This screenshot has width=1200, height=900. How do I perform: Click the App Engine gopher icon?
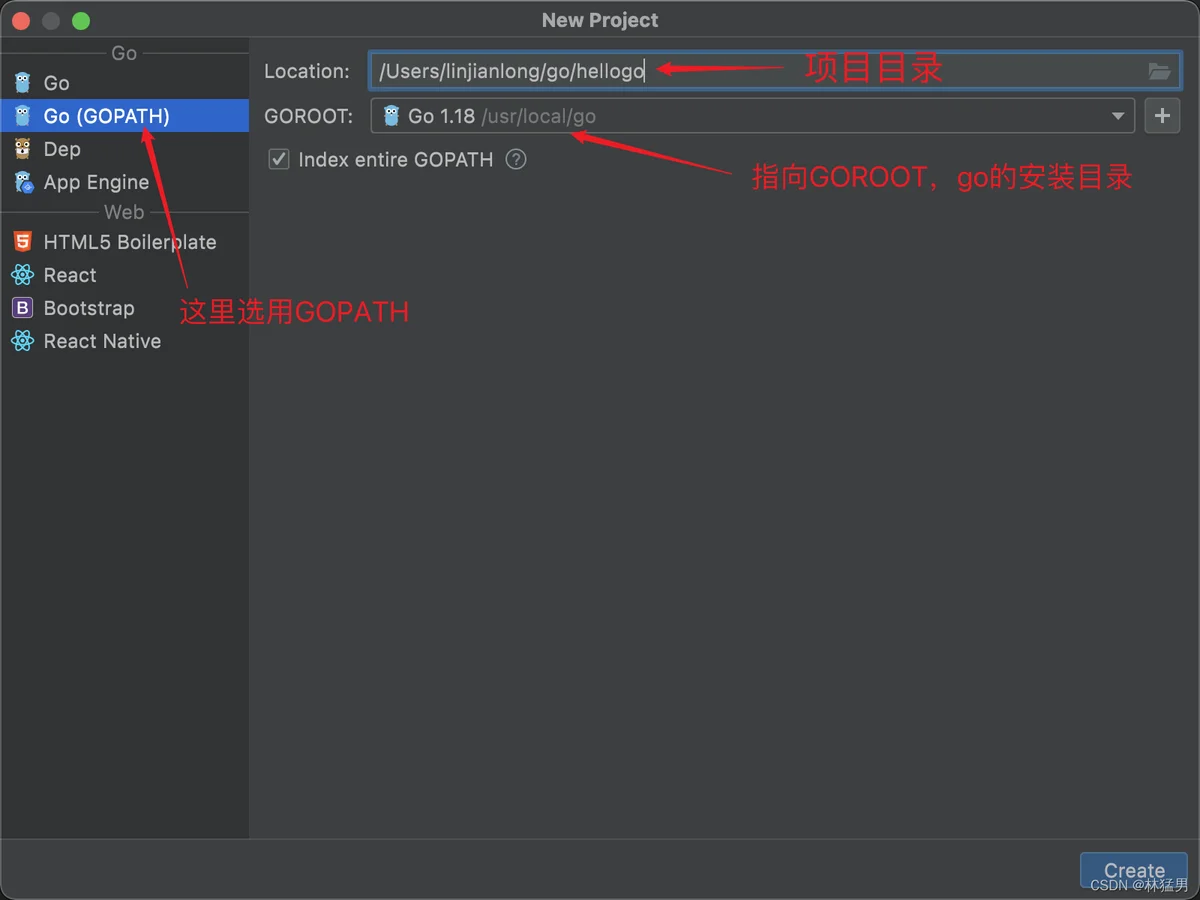coord(23,182)
